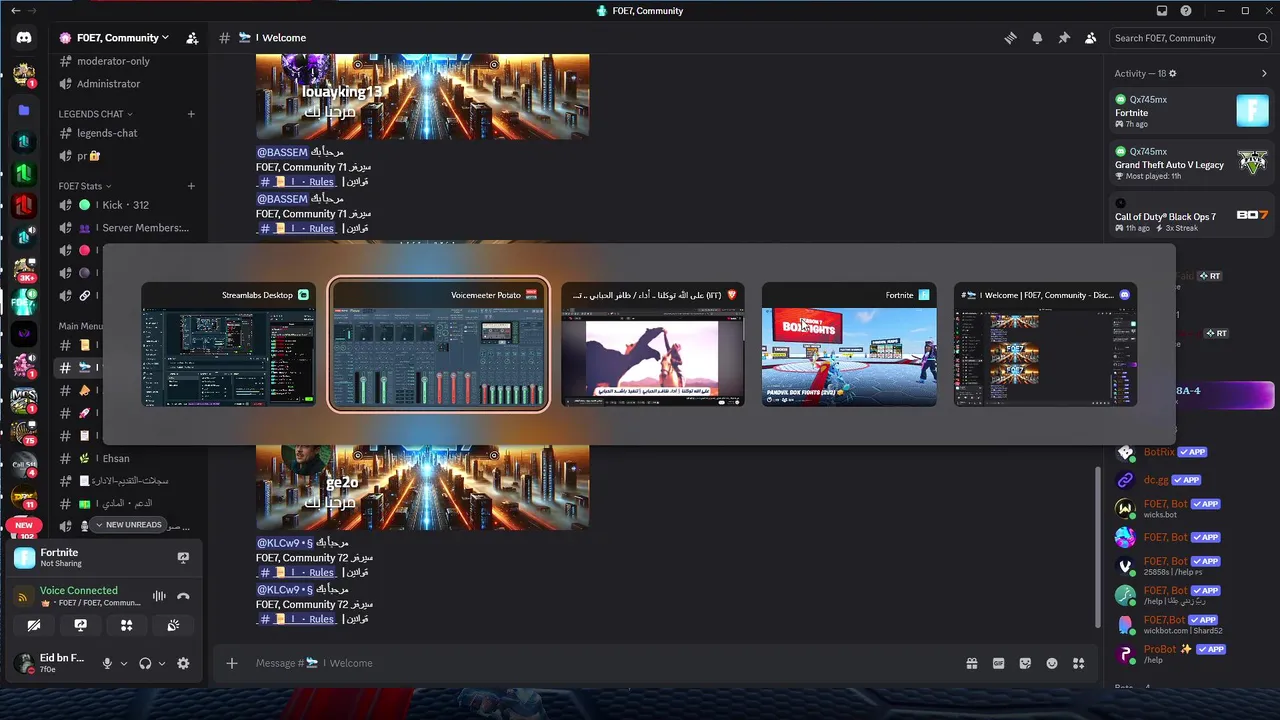Switch to Voicemeeter Potato window thumbnail
Viewport: 1280px width, 720px height.
438,344
